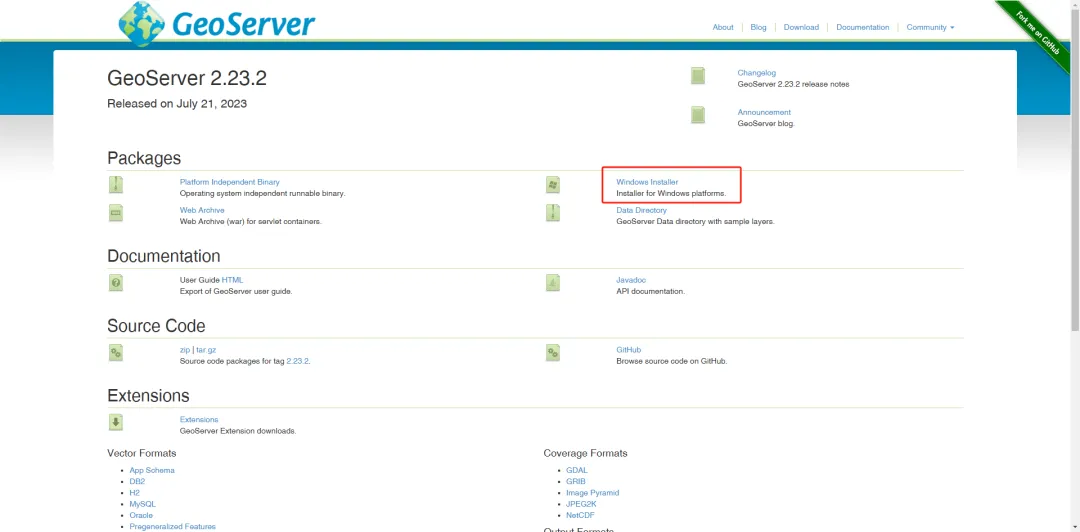1080x532 pixels.
Task: Open the Image Pyramid link
Action: click(592, 493)
